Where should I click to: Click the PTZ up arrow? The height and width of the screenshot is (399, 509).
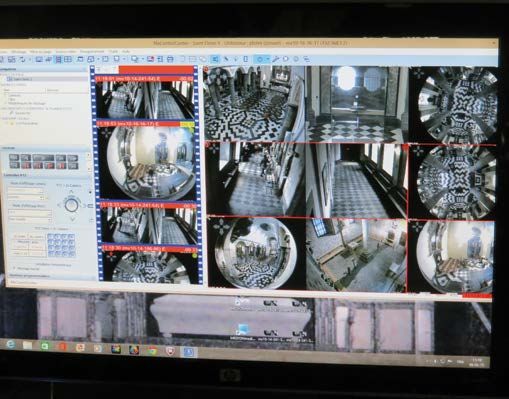pyautogui.click(x=71, y=192)
